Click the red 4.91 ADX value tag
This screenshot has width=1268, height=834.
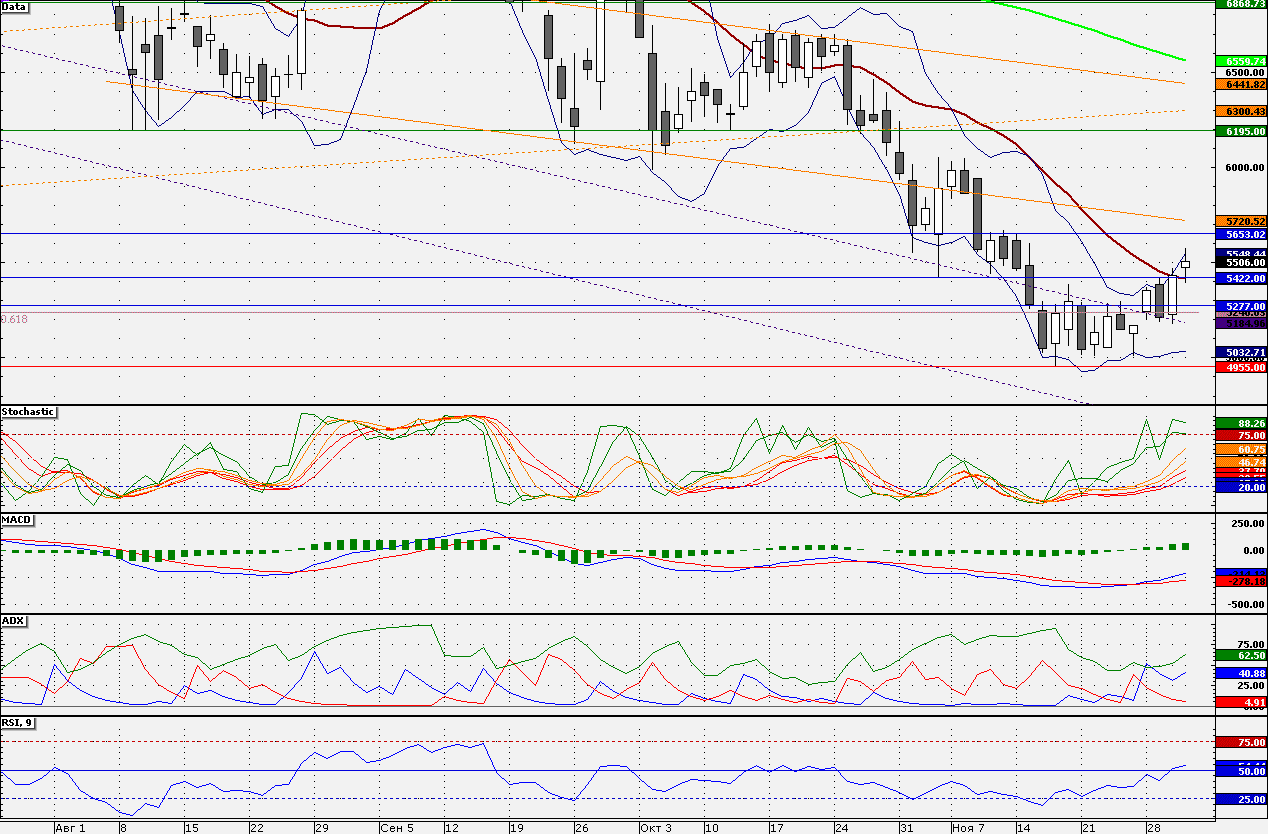coord(1240,703)
